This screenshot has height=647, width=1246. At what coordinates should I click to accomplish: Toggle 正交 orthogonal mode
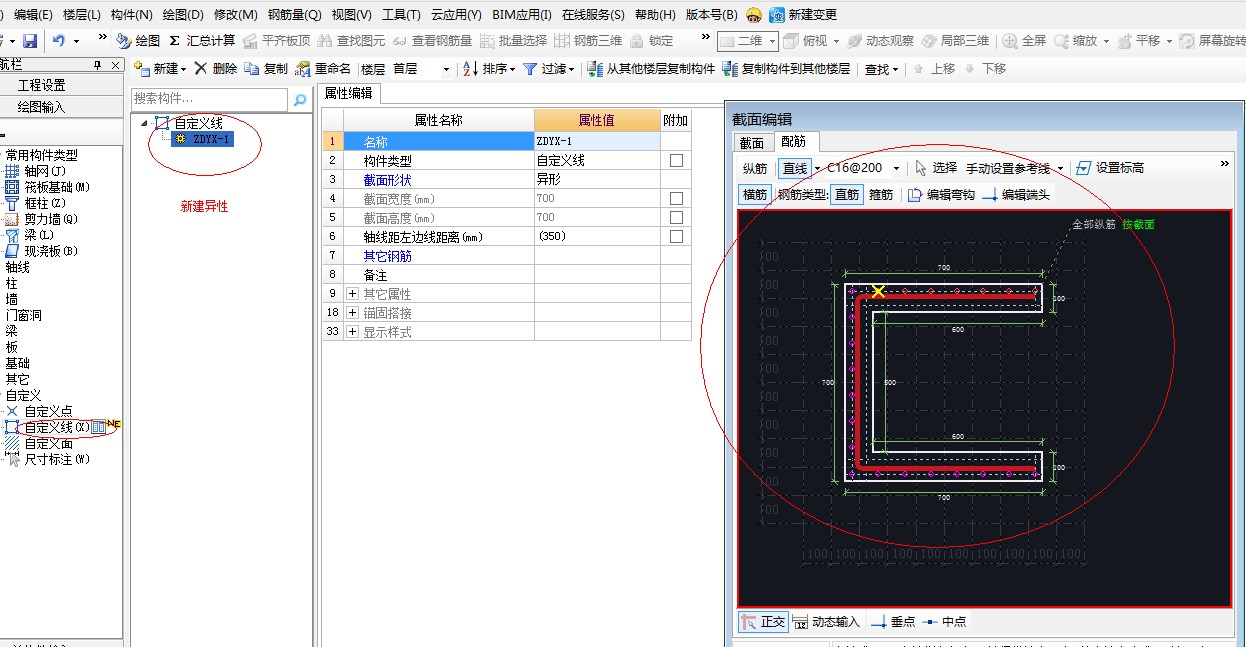tap(763, 621)
